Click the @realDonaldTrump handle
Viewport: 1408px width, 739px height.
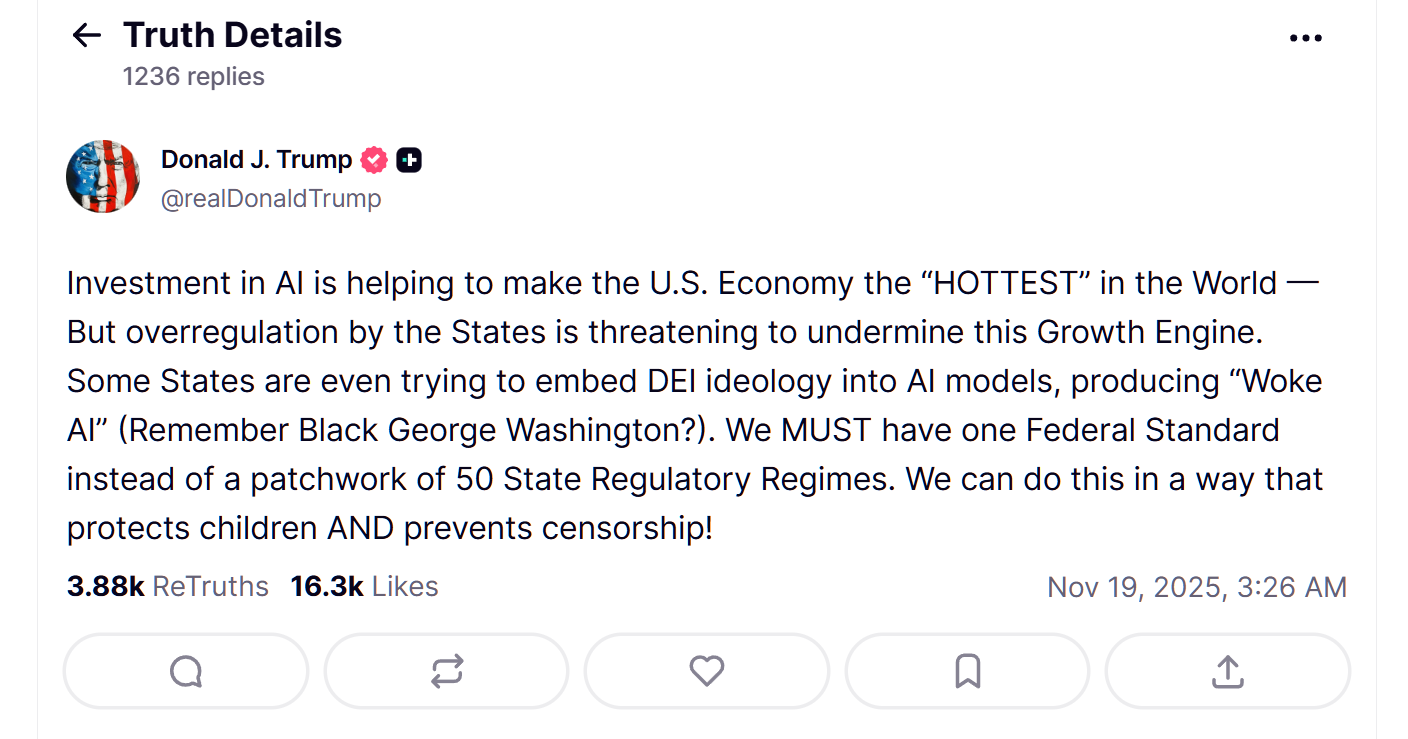click(271, 198)
